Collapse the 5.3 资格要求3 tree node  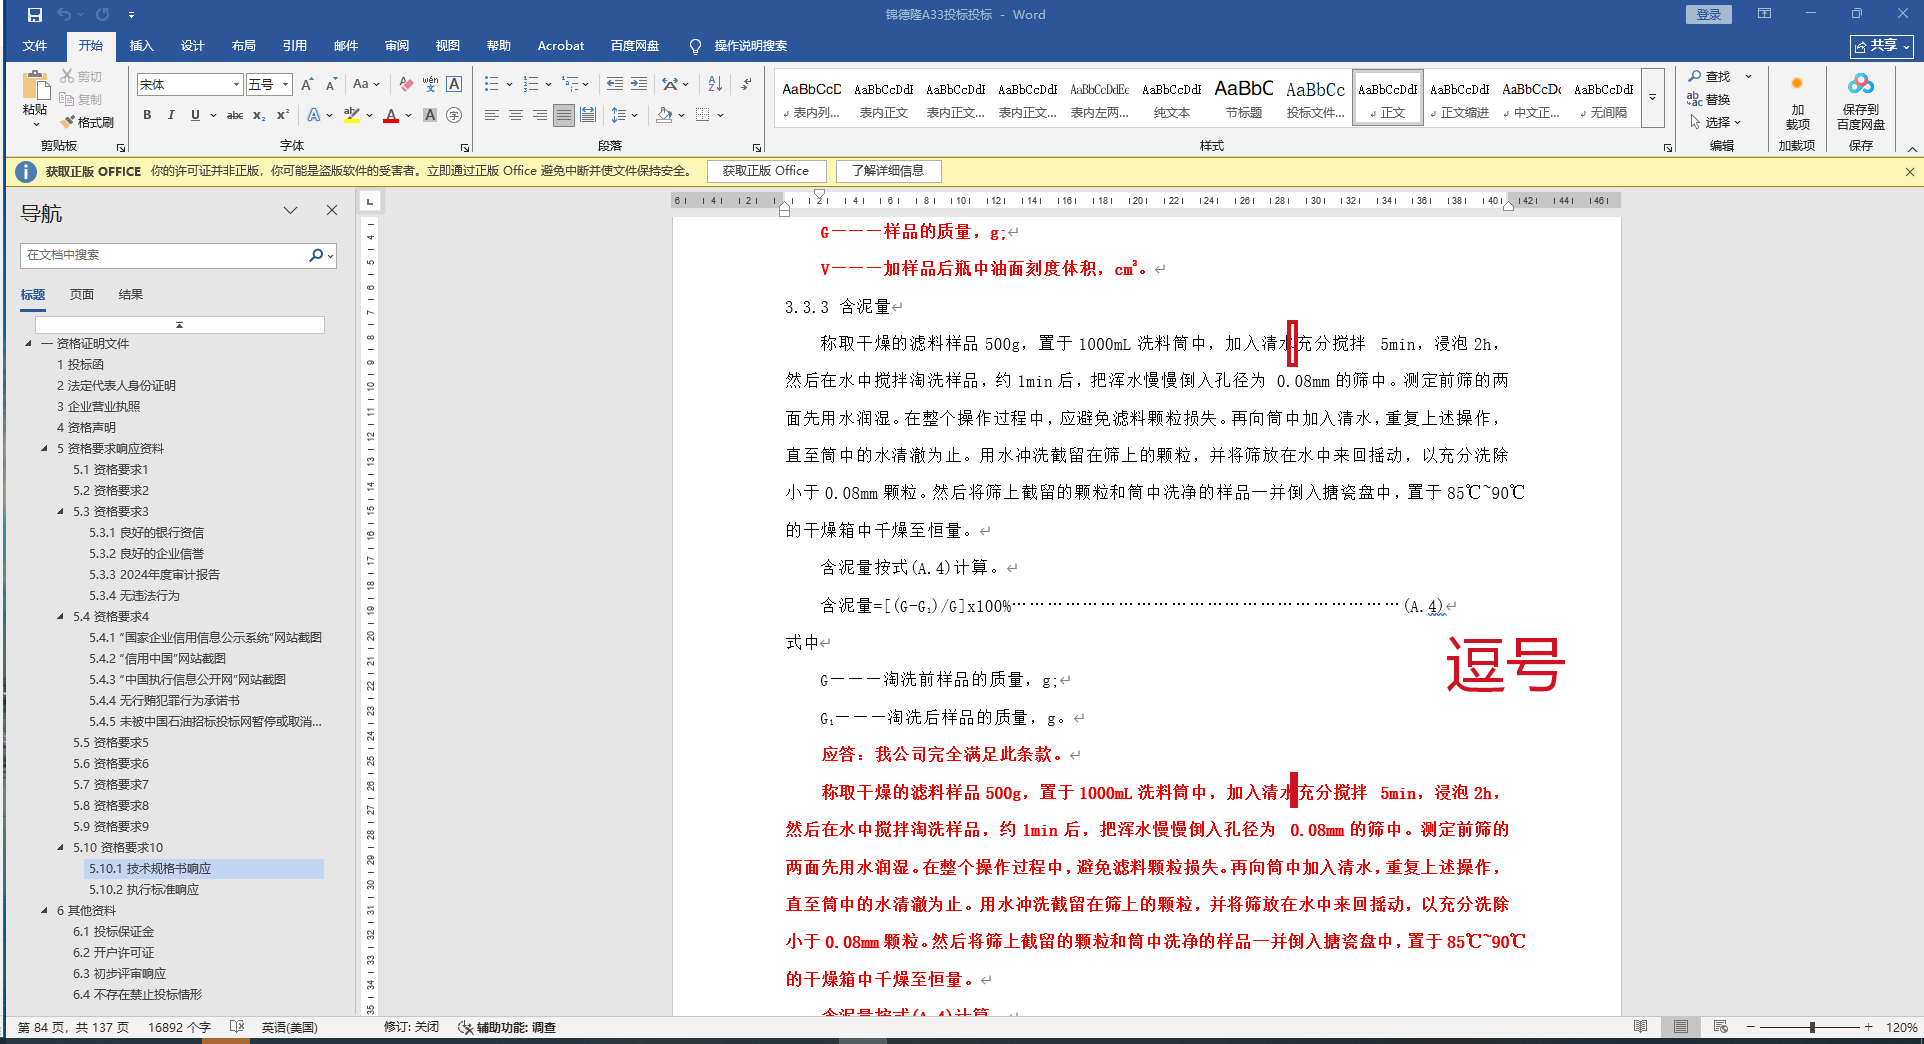point(61,512)
